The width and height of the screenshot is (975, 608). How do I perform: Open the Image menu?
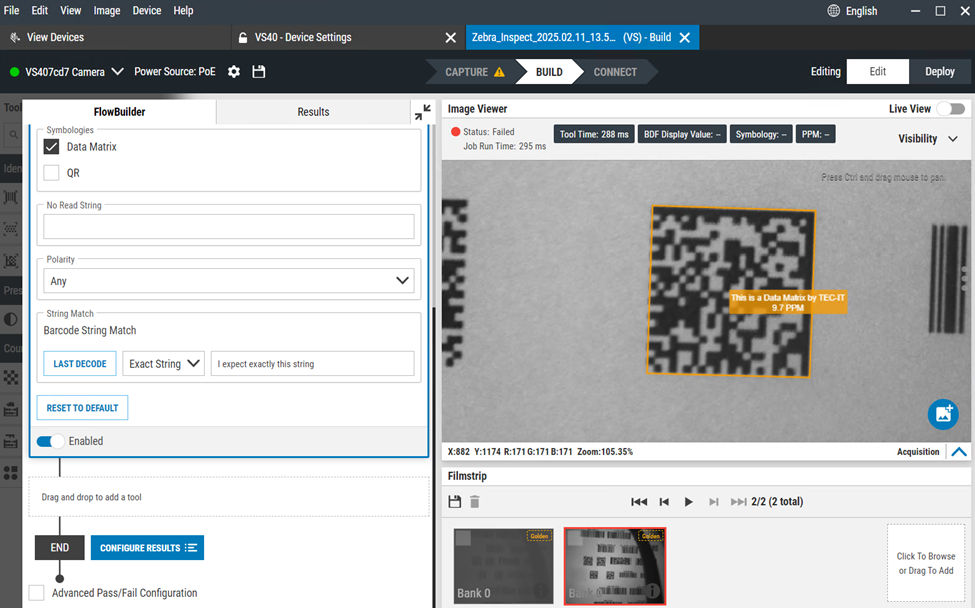pyautogui.click(x=107, y=11)
